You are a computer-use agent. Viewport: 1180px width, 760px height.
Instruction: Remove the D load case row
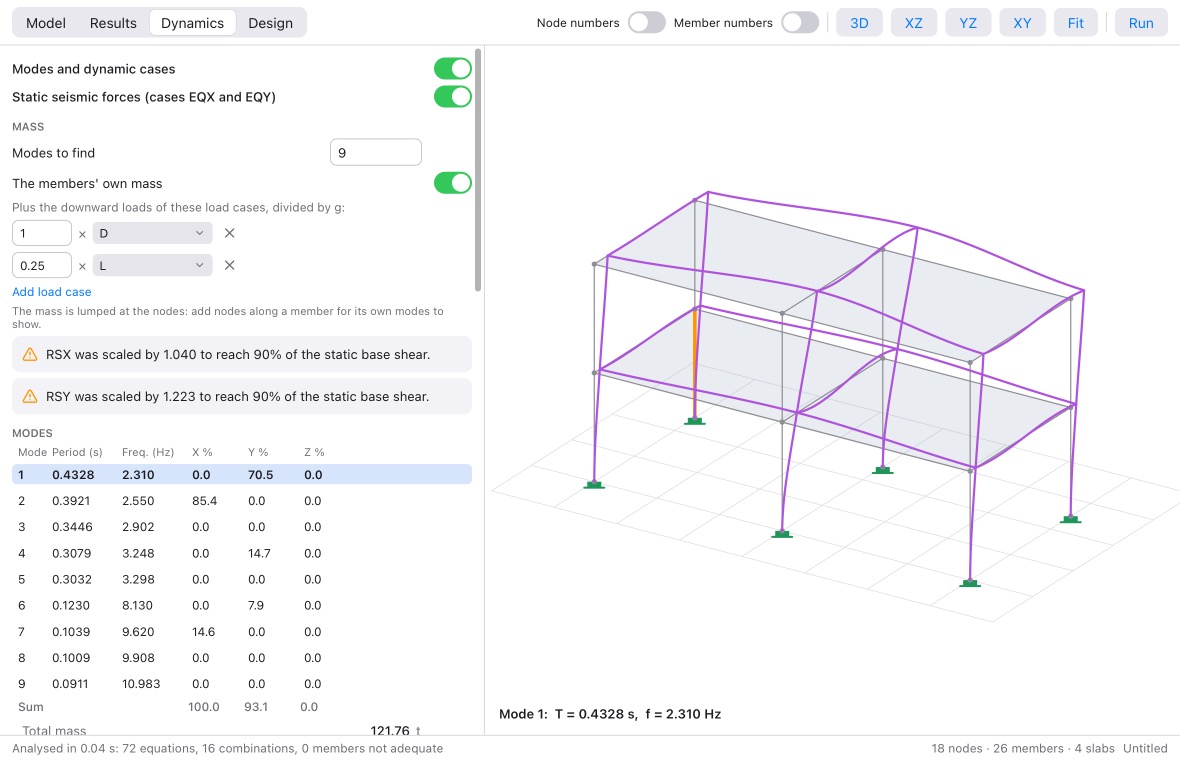(230, 233)
